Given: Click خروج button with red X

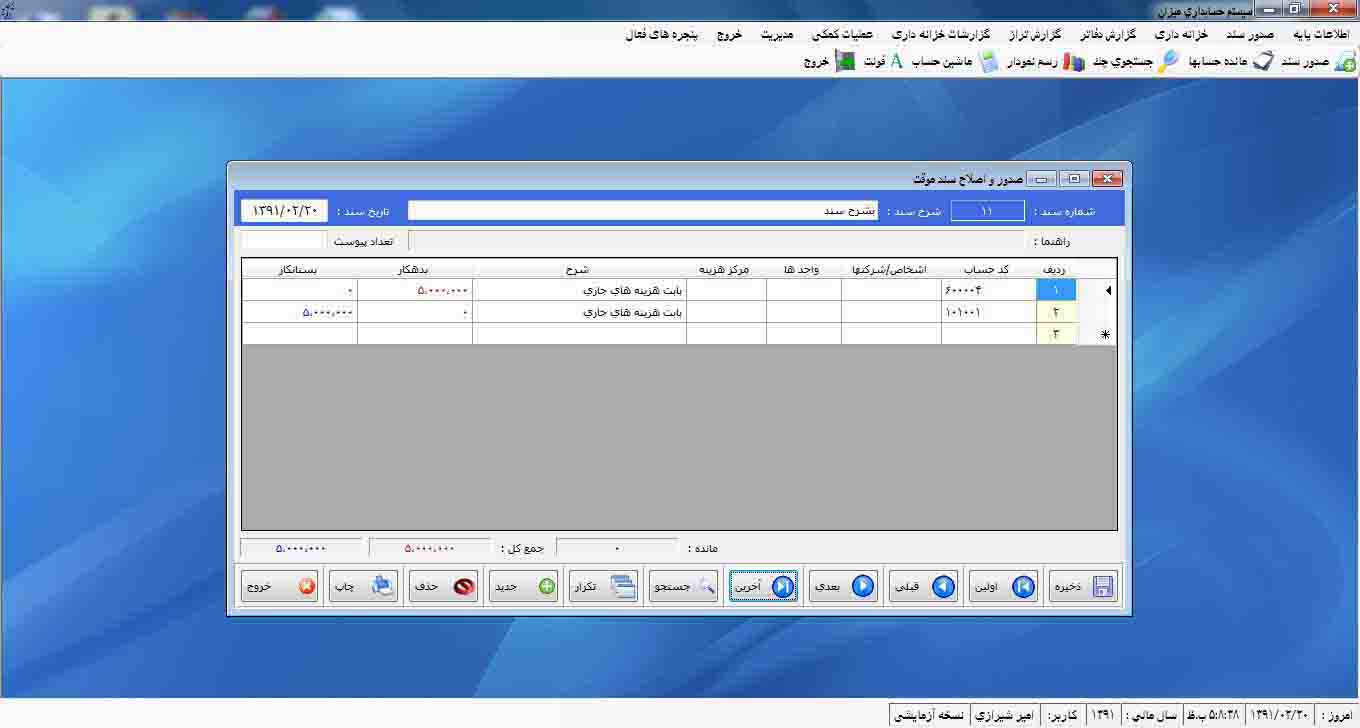Looking at the screenshot, I should tap(281, 587).
